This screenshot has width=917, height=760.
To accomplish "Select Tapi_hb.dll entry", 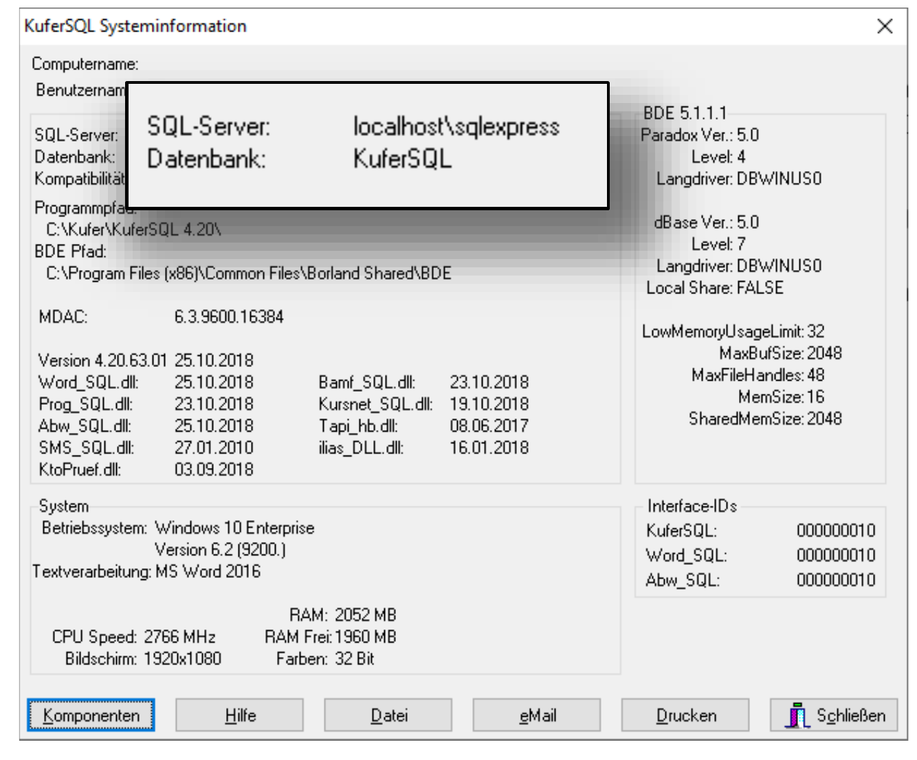I will (x=358, y=426).
